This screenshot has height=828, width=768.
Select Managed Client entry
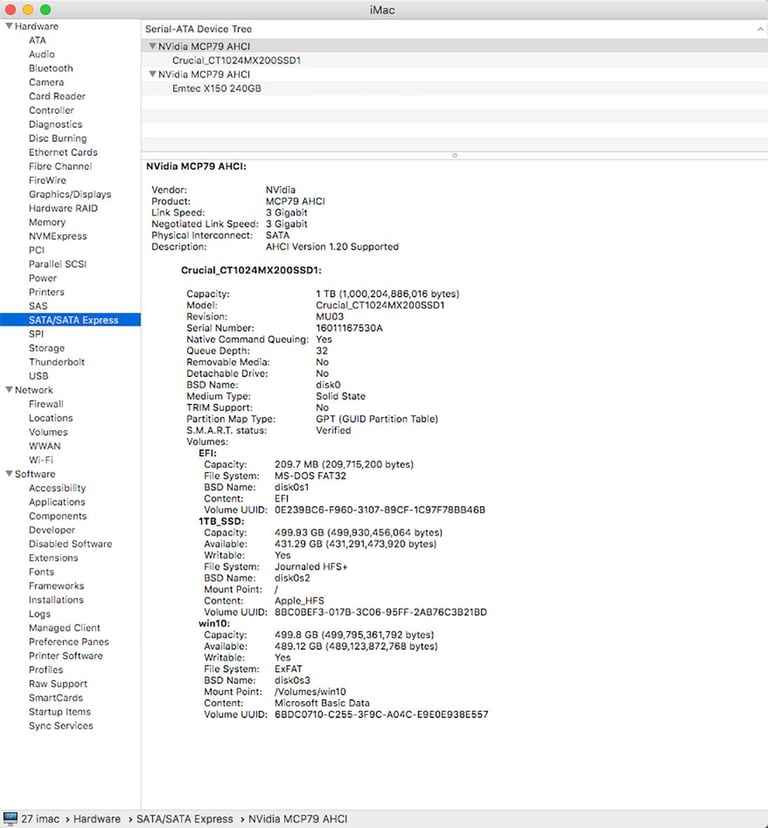(64, 628)
